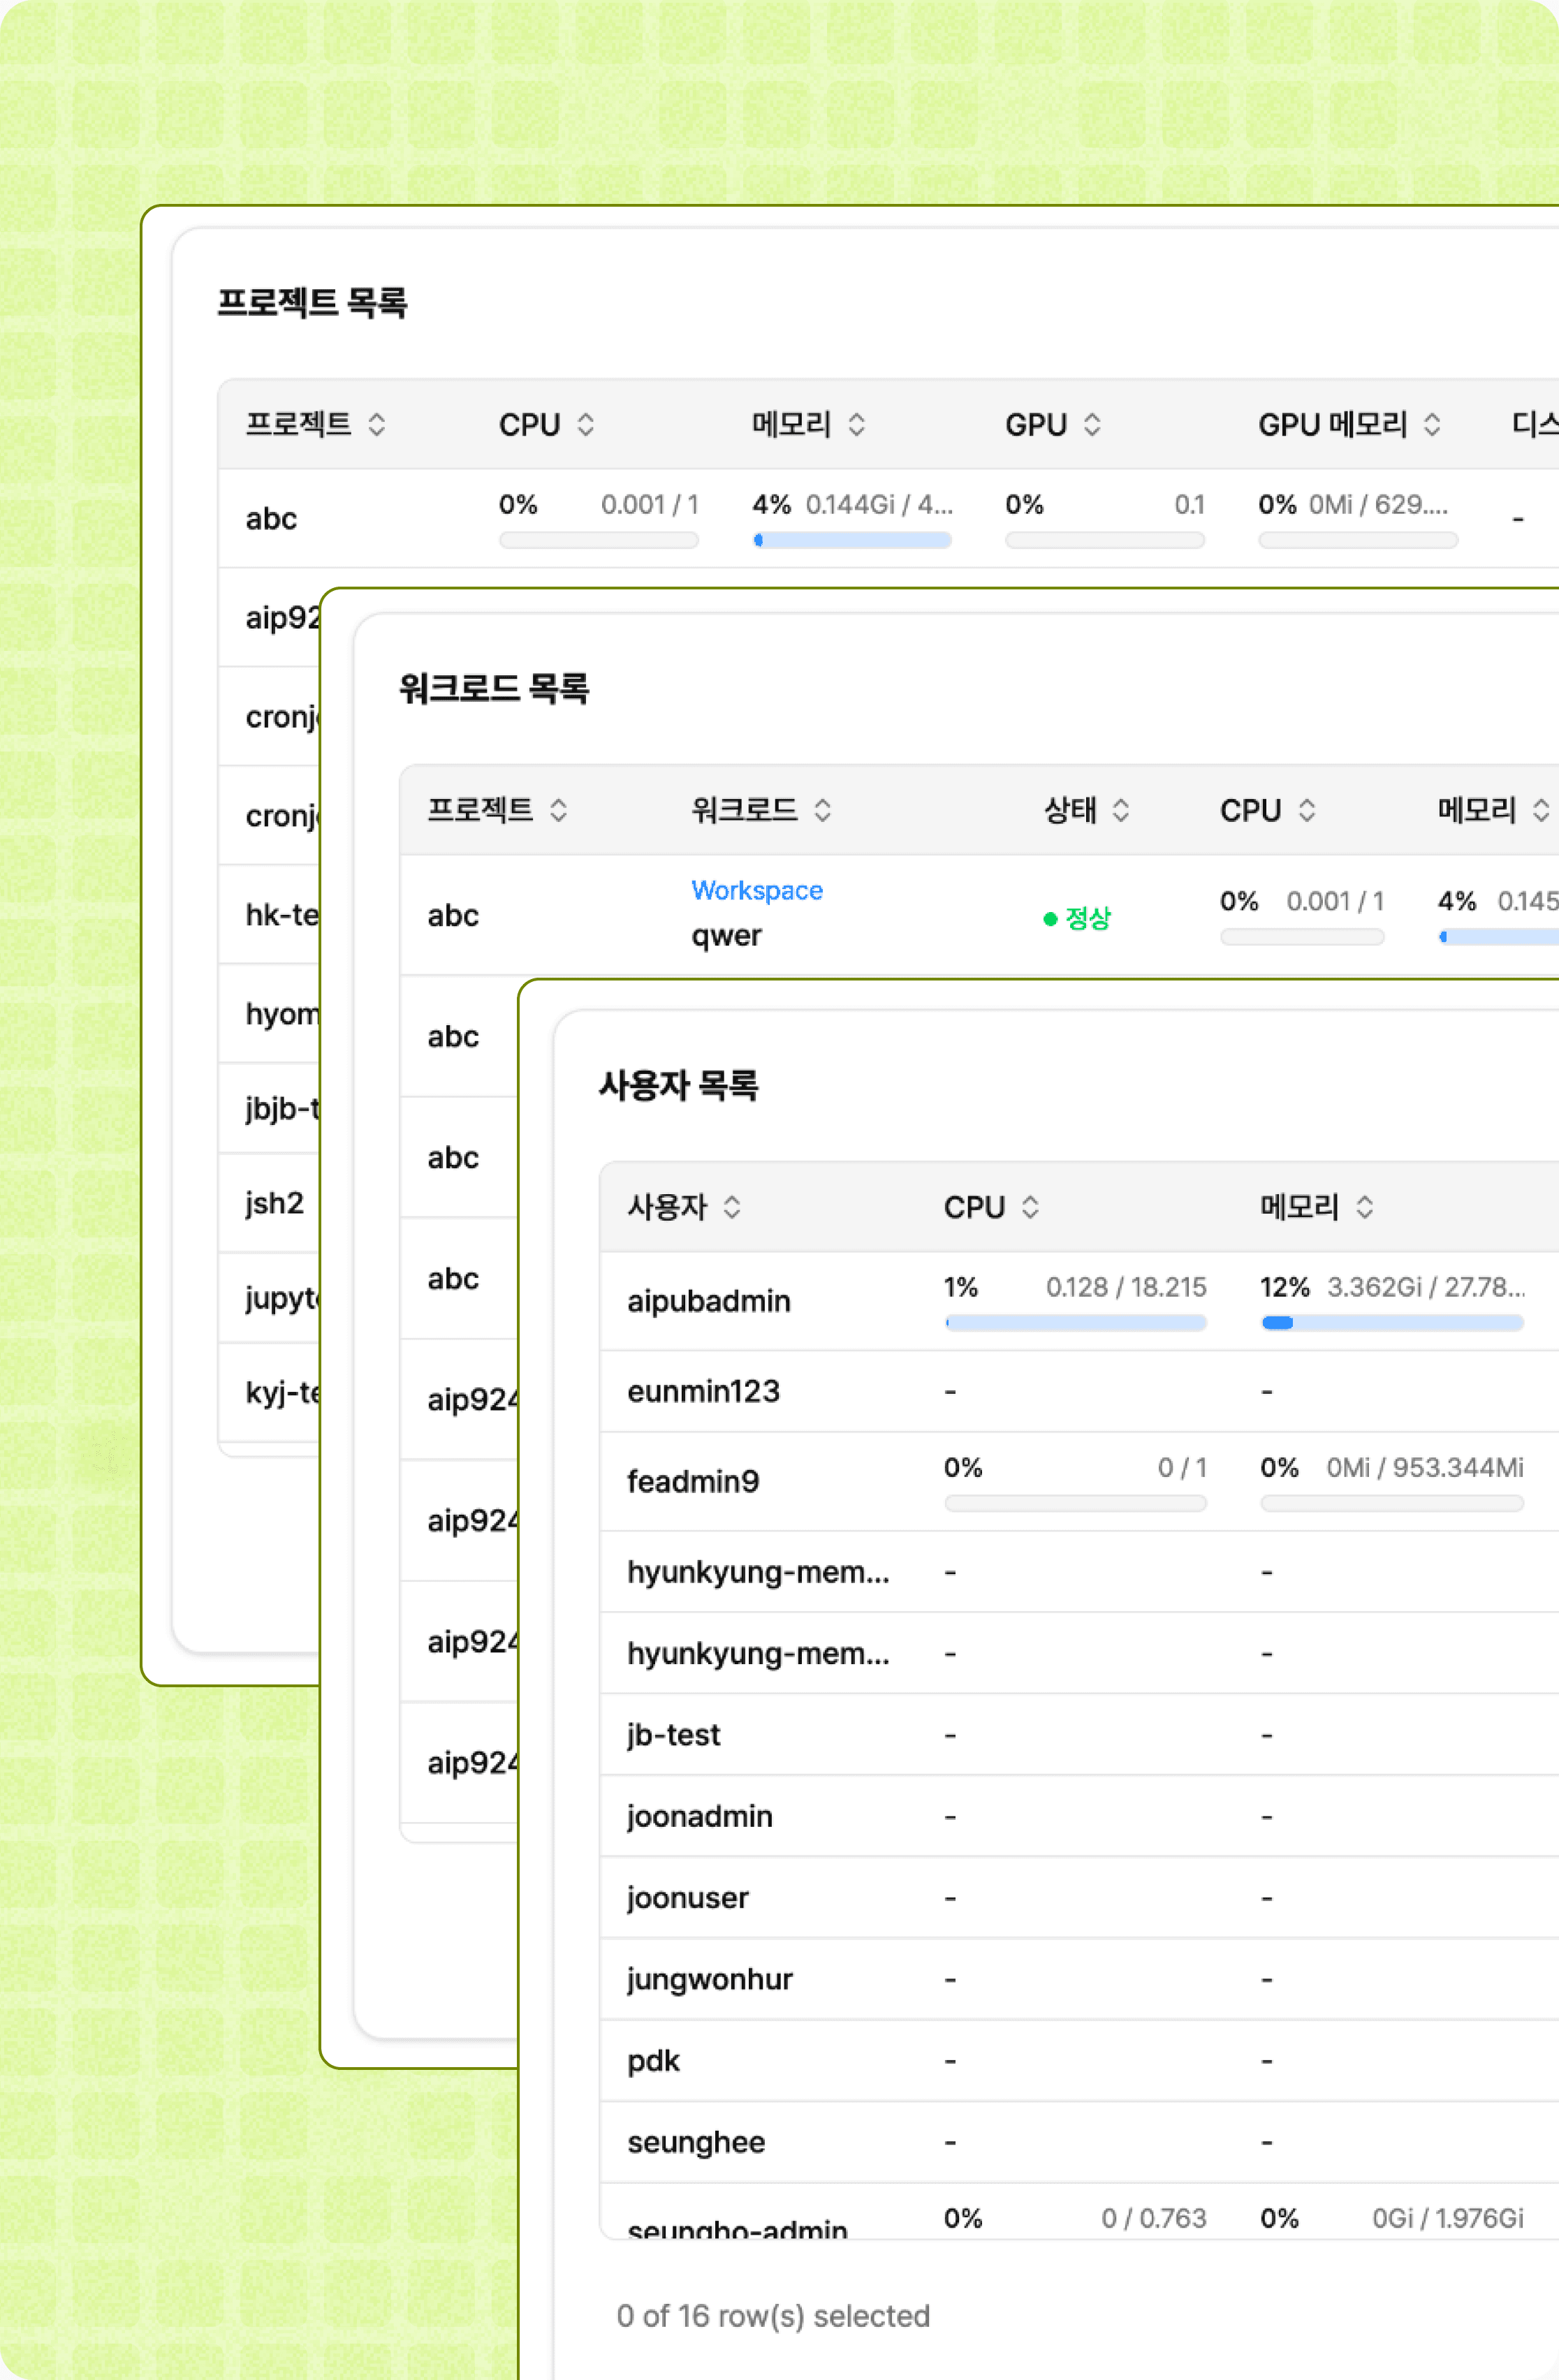
Task: Click 0 / 0.763 CPU value
Action: click(x=1154, y=2218)
